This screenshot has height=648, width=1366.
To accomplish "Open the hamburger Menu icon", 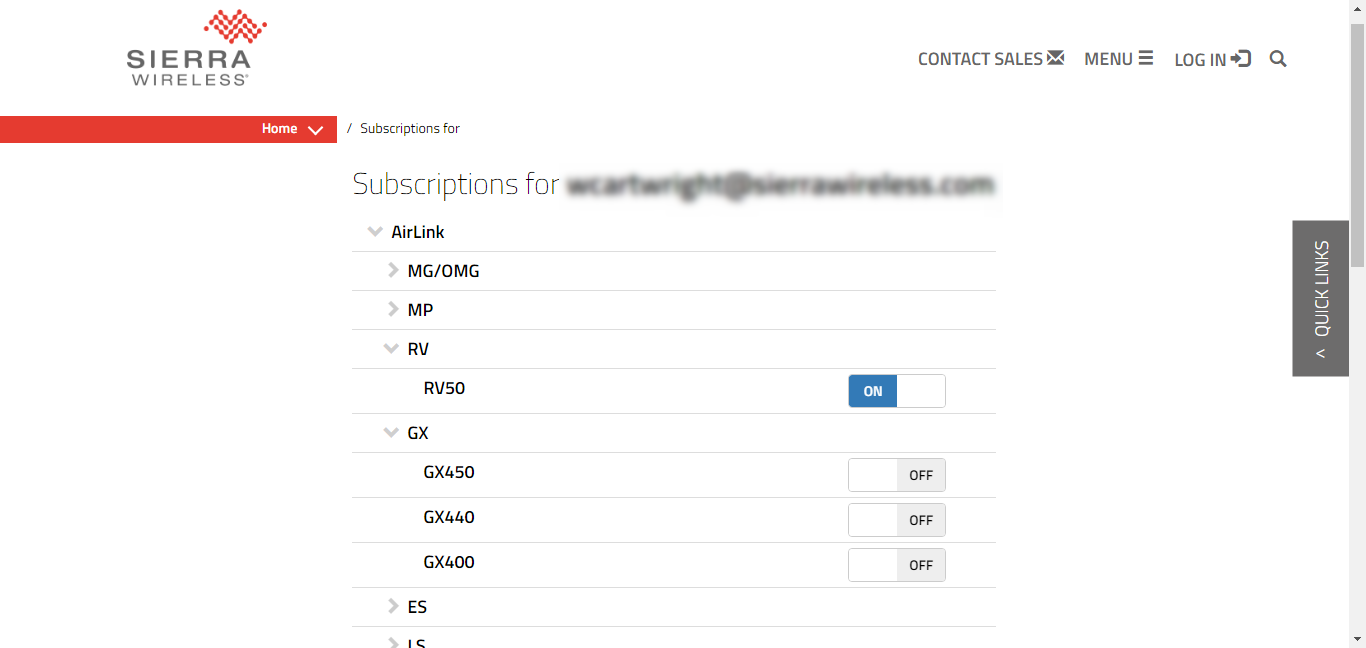I will [x=1145, y=58].
